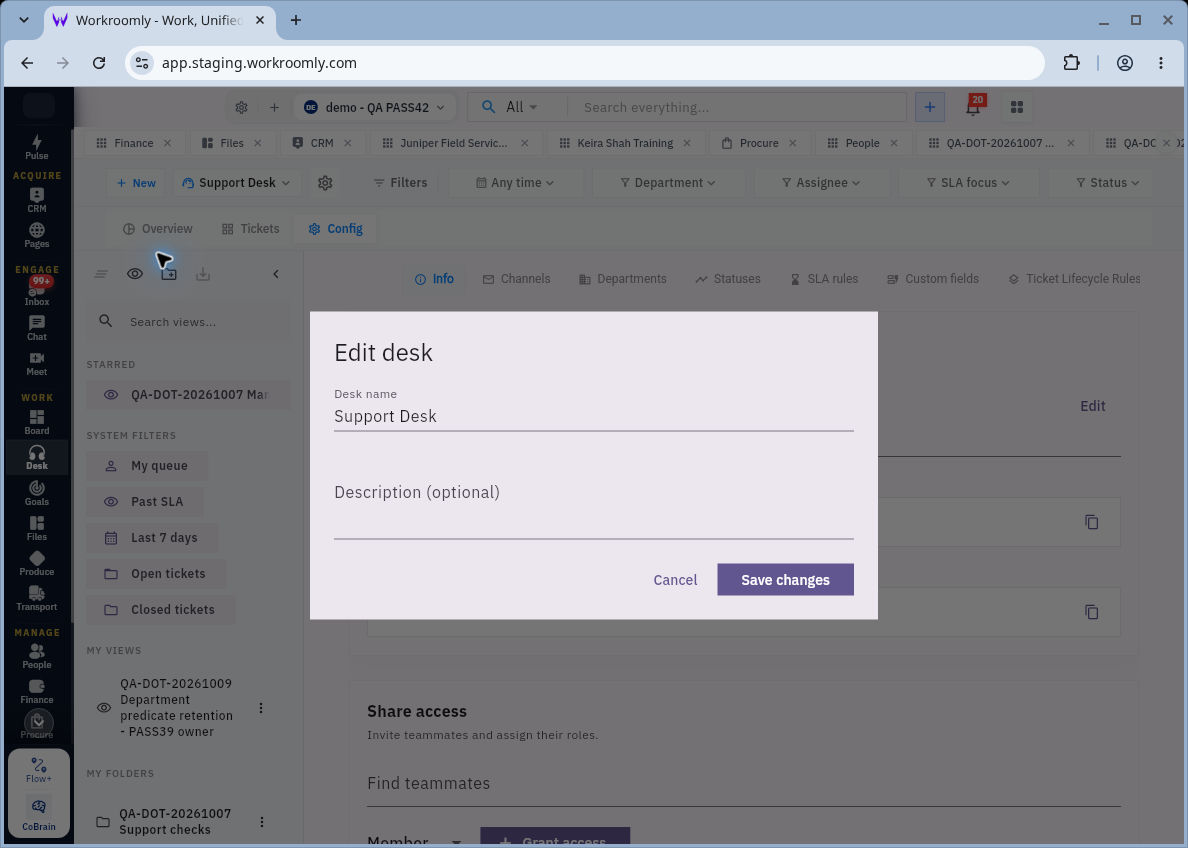Screen dimensions: 1188x848
Task: Open the Ticket Lifecycle Rules tab
Action: (x=1074, y=279)
